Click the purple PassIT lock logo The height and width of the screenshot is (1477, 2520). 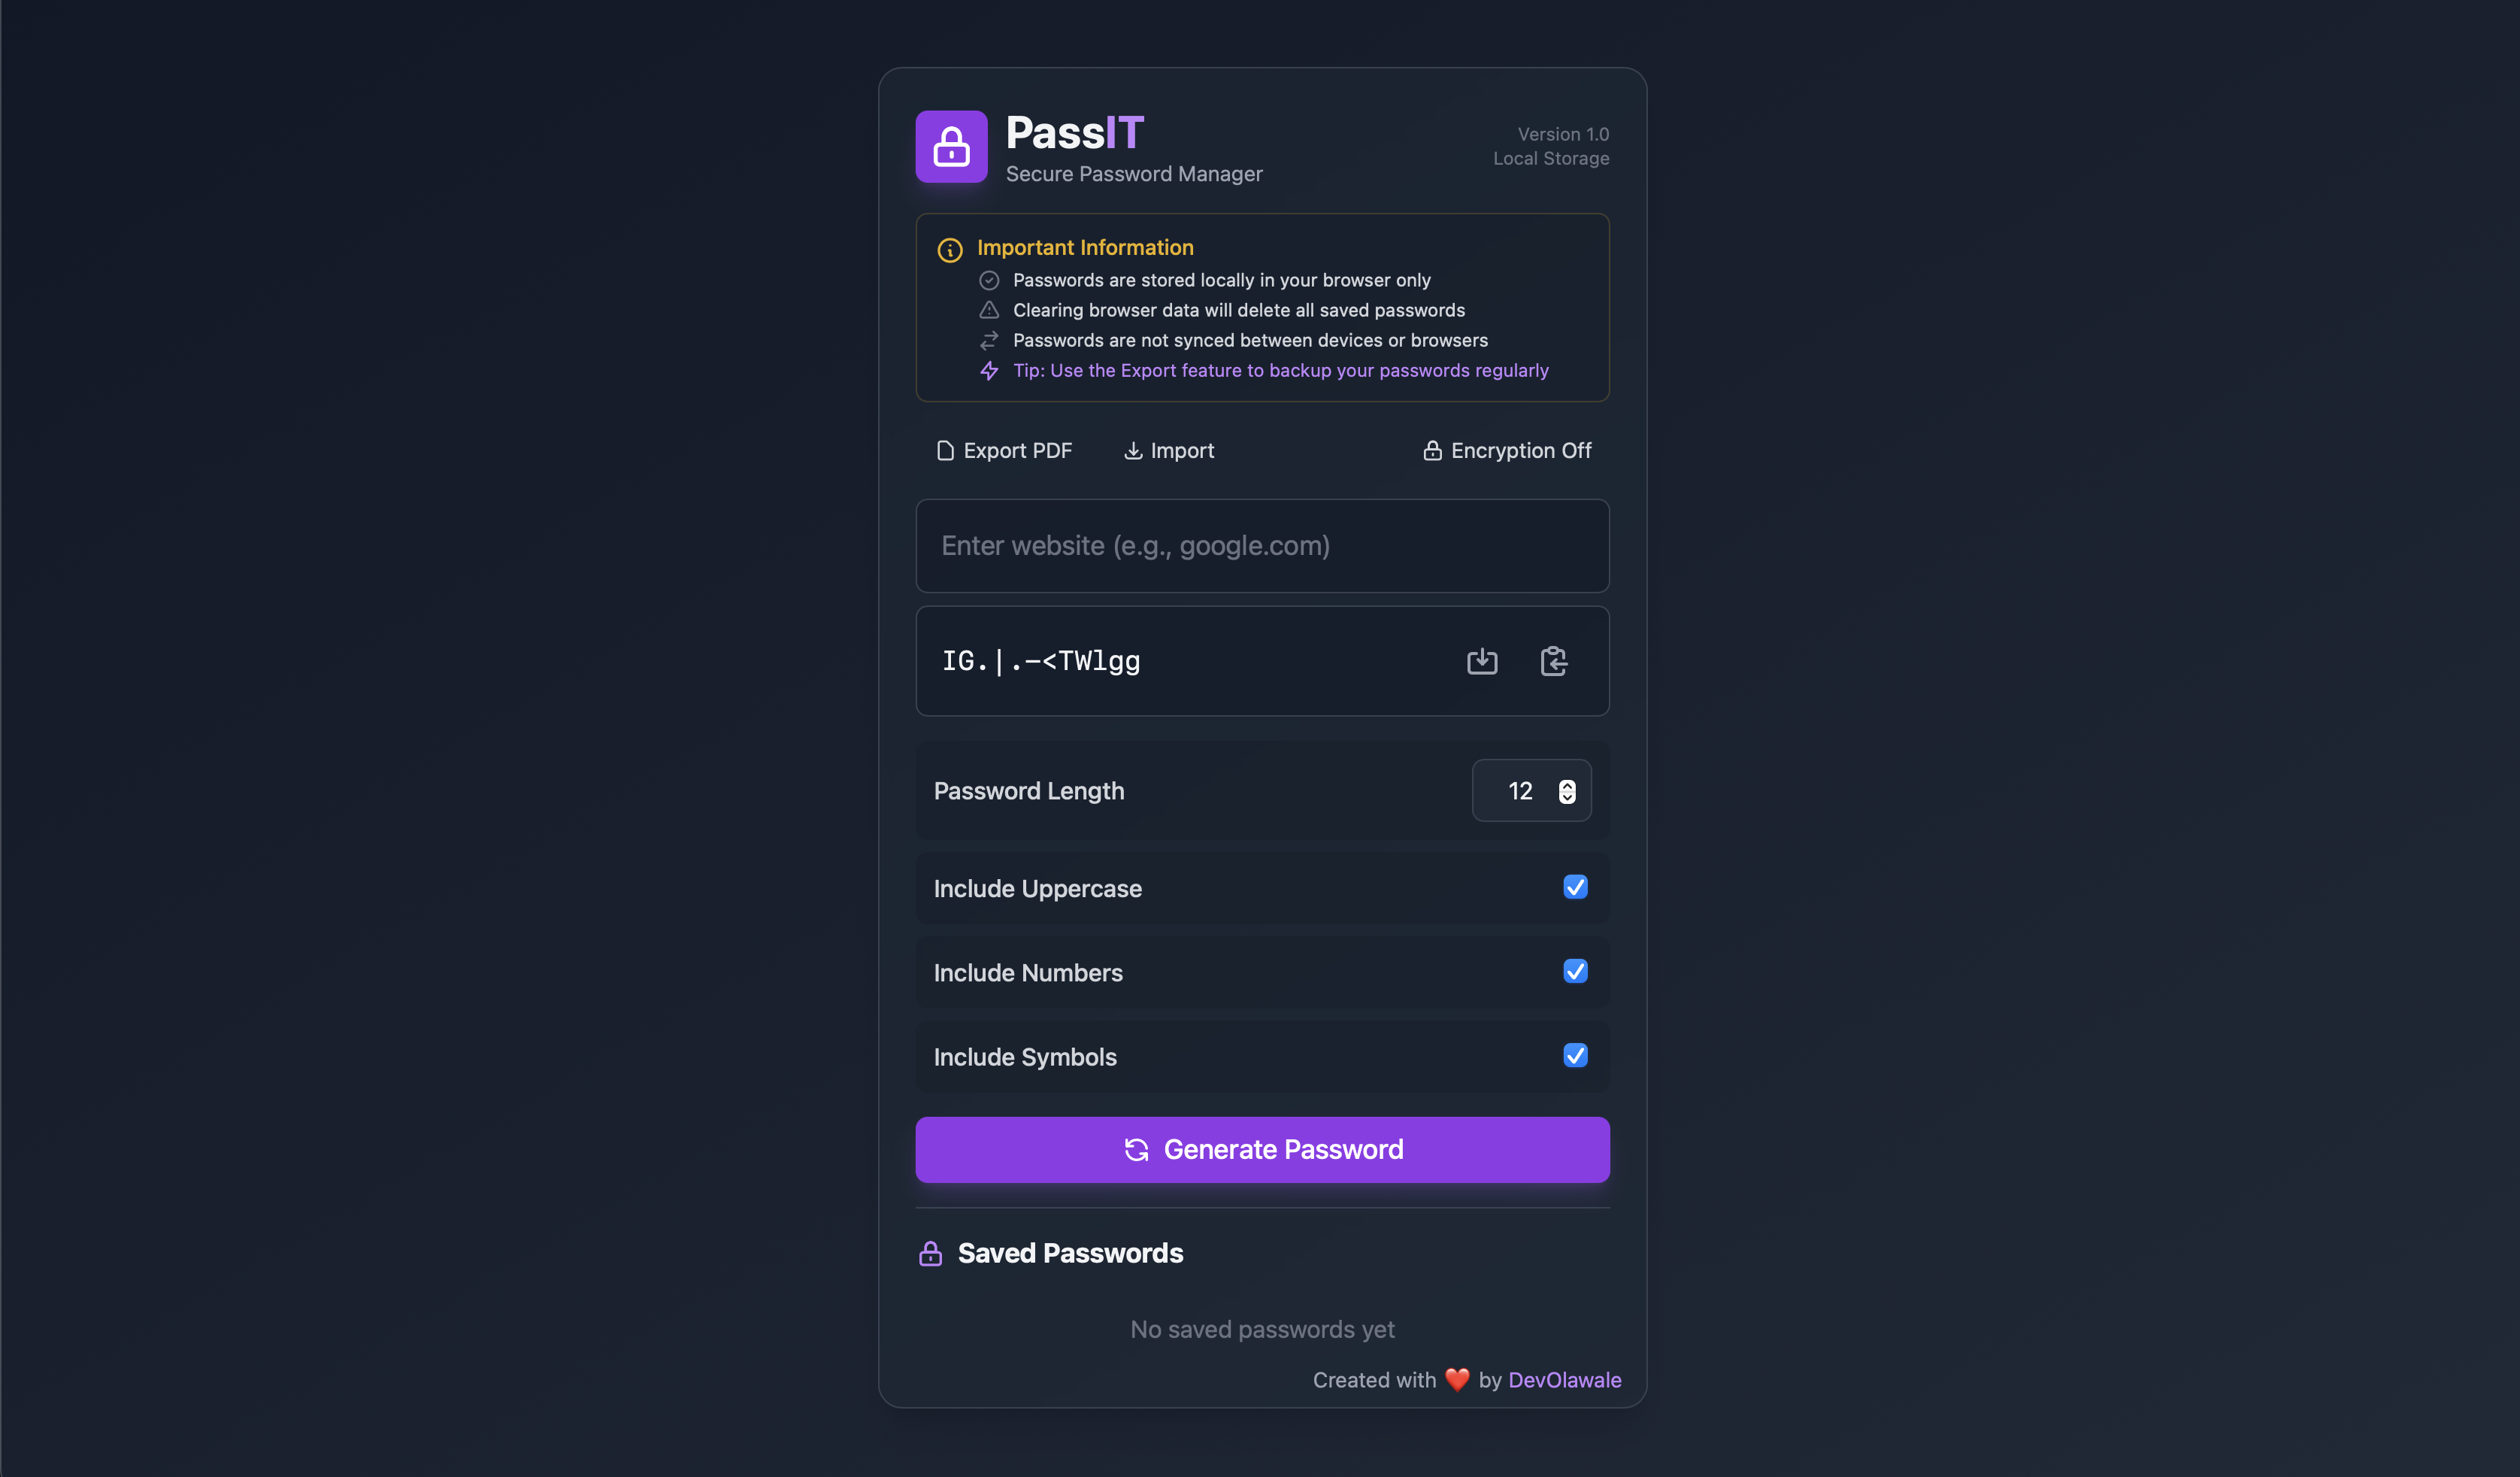[951, 147]
